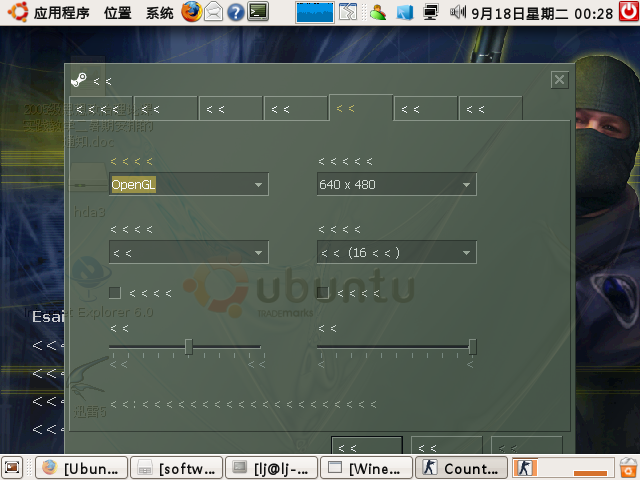Toggle the checkbox under the right dropdowns
The width and height of the screenshot is (640, 480).
click(323, 293)
